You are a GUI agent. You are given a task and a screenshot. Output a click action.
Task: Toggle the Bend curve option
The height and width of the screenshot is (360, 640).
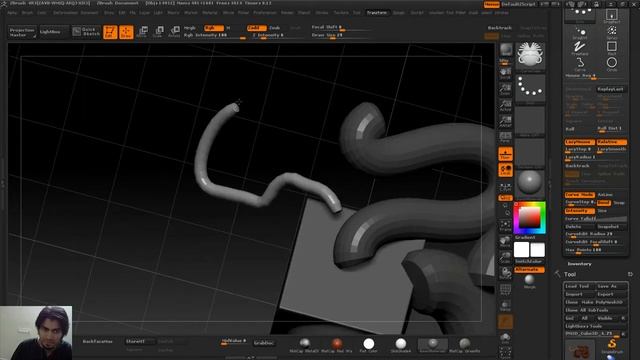click(604, 202)
